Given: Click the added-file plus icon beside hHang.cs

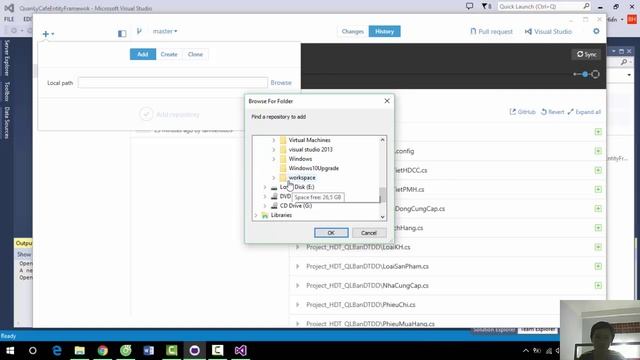Looking at the screenshot, I should (598, 228).
